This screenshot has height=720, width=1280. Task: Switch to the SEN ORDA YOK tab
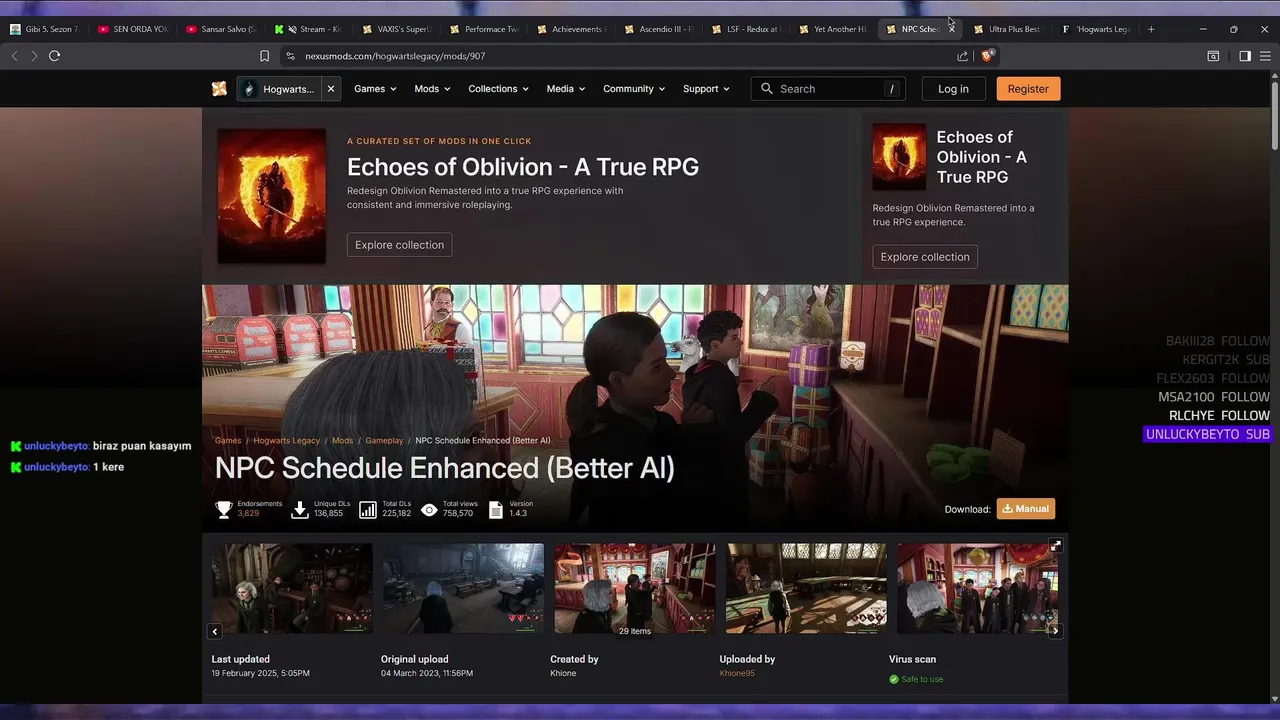pos(134,29)
